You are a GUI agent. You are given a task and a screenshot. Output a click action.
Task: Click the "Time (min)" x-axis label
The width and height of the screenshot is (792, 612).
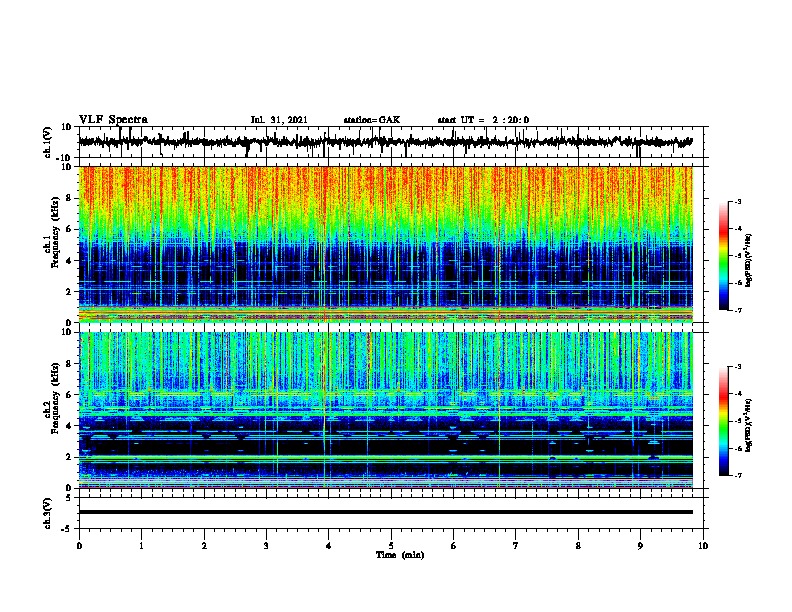(400, 555)
